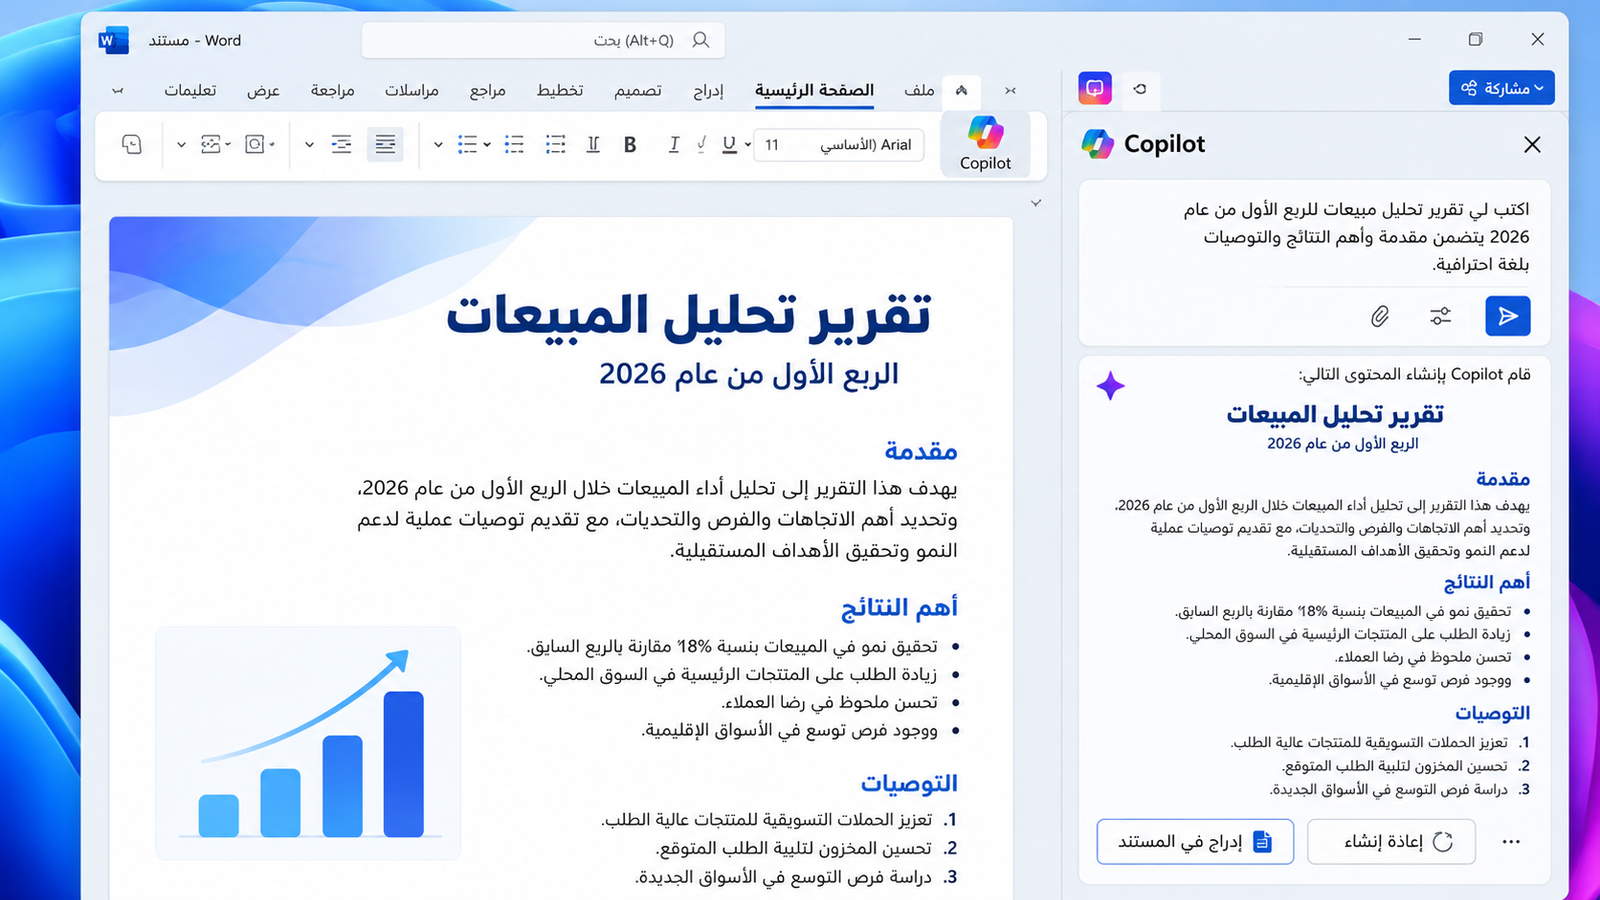Switch to the عرض tab

264,90
